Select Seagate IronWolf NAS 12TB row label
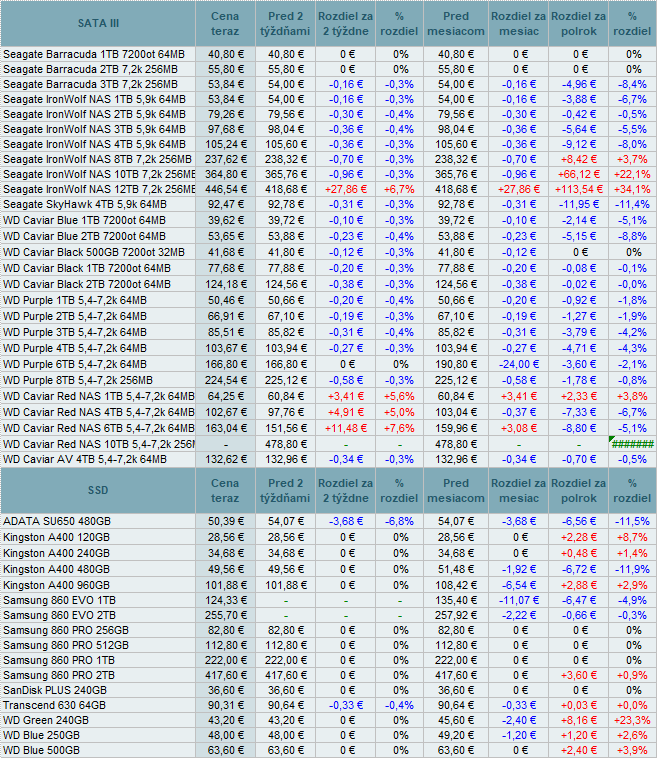Viewport: 657px width, 758px height. click(x=98, y=189)
